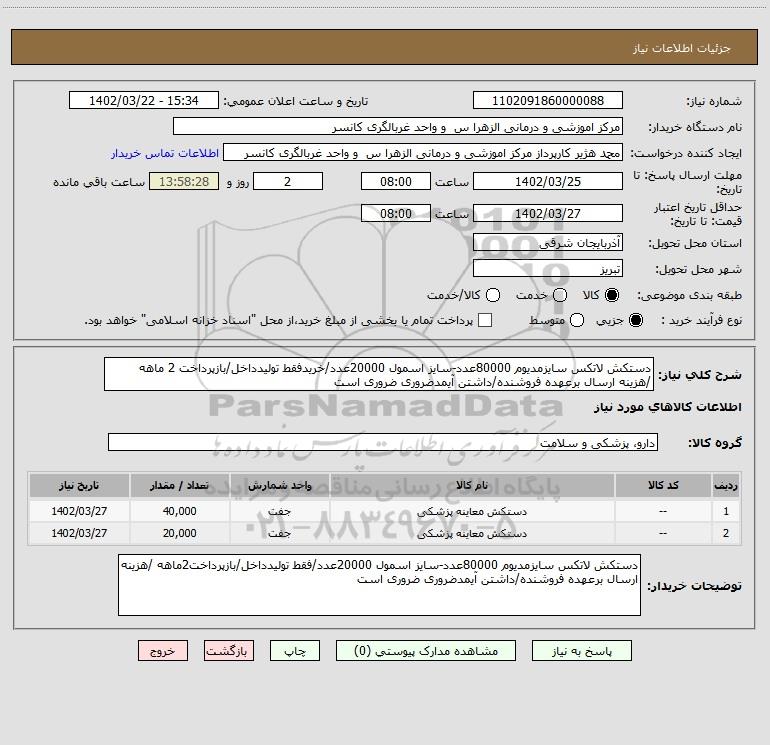Click the چاپ print button
The image size is (770, 745).
point(295,651)
